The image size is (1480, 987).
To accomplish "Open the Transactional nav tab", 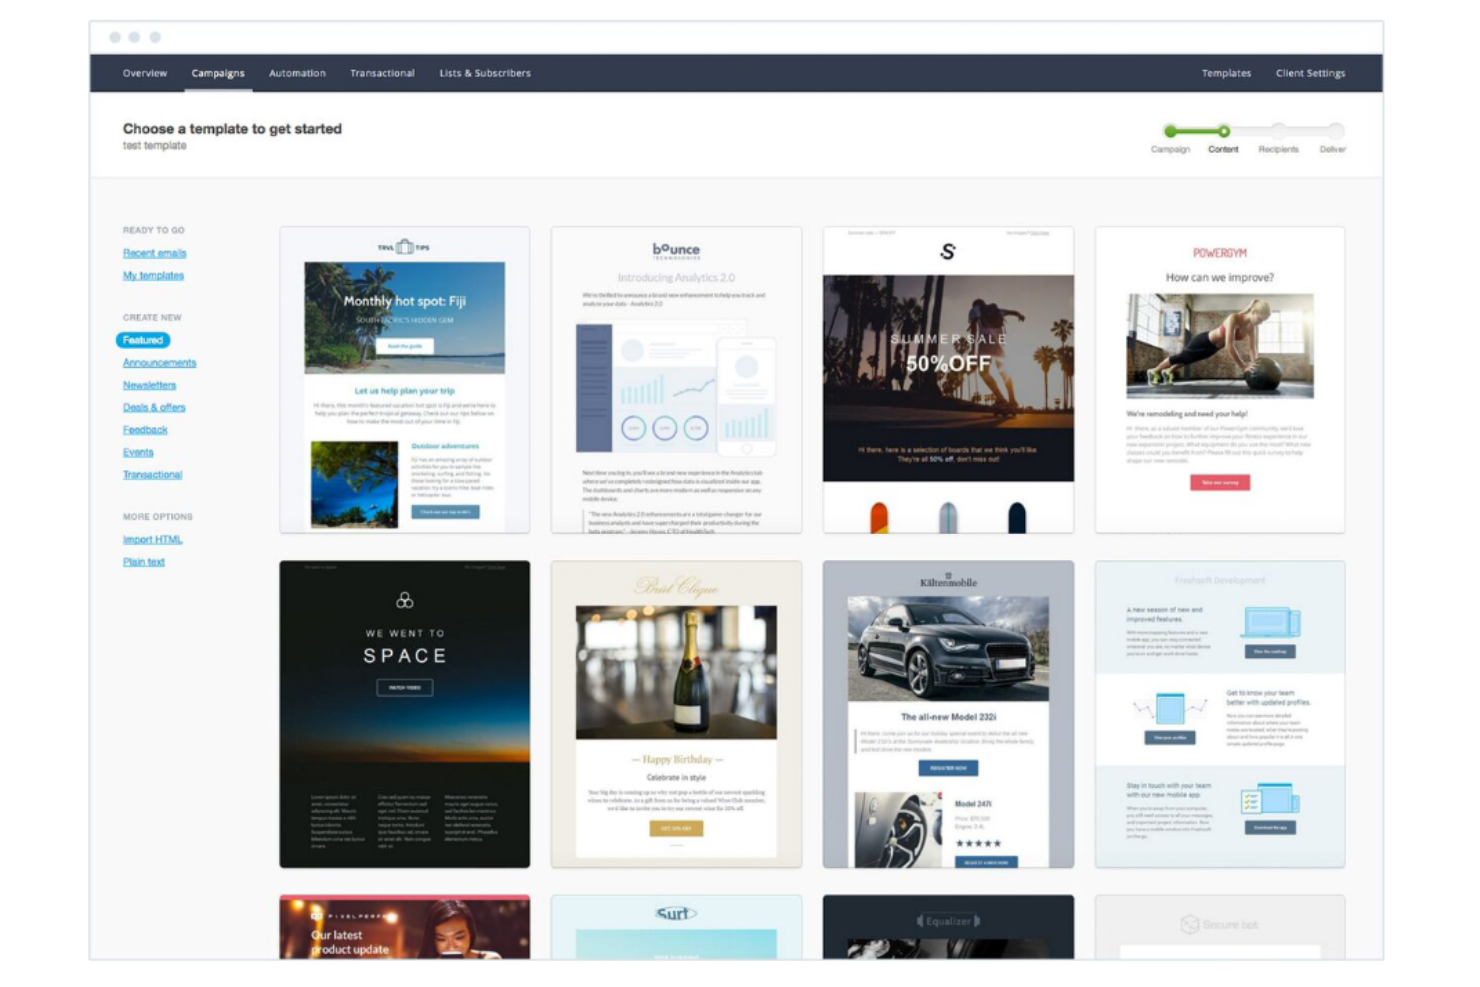I will (382, 73).
